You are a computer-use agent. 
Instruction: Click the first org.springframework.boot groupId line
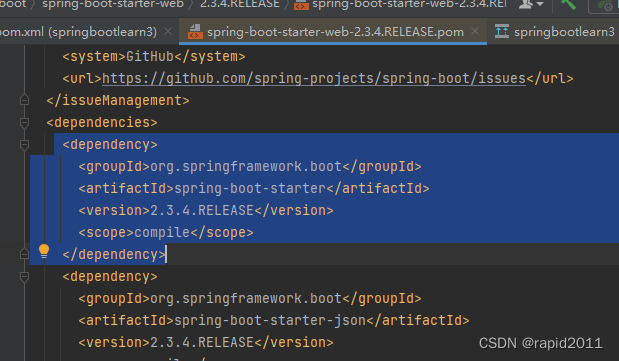click(x=250, y=166)
